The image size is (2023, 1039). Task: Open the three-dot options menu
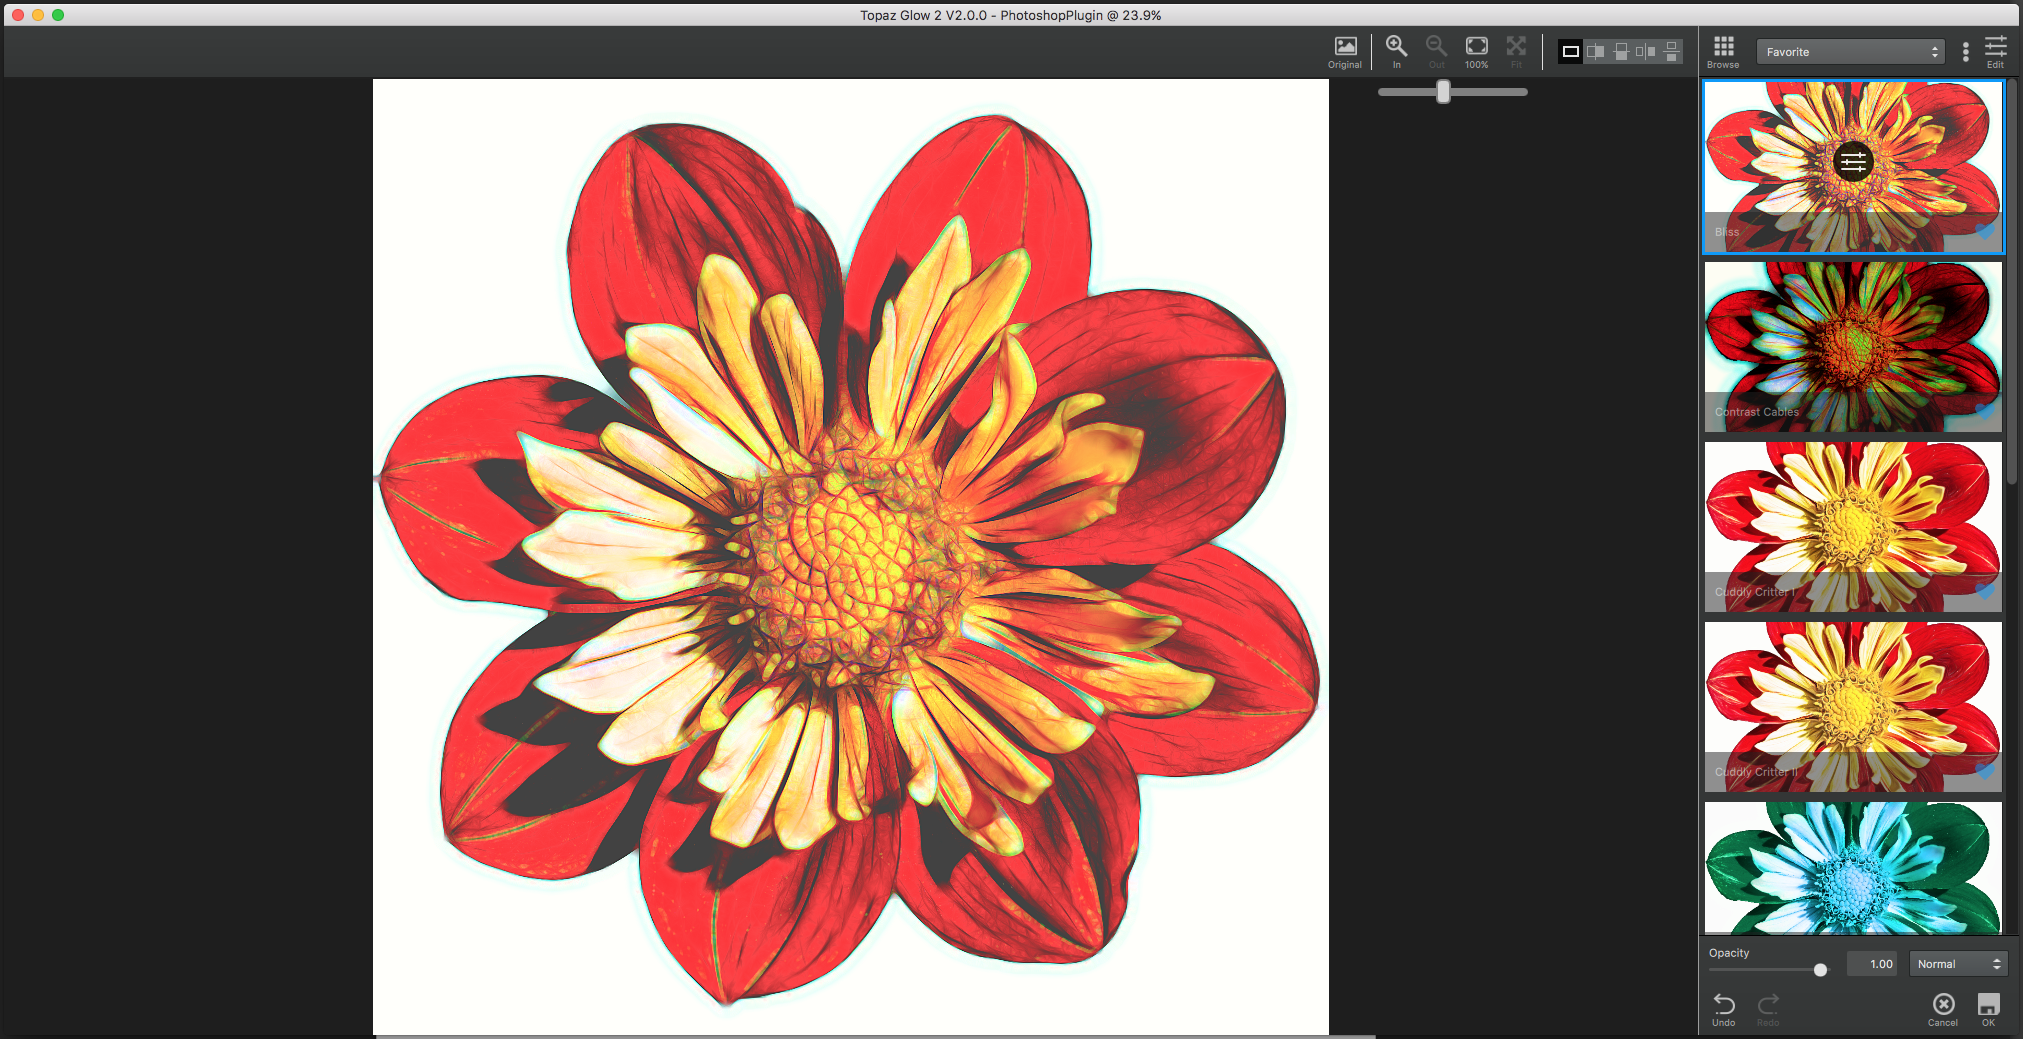[1965, 52]
